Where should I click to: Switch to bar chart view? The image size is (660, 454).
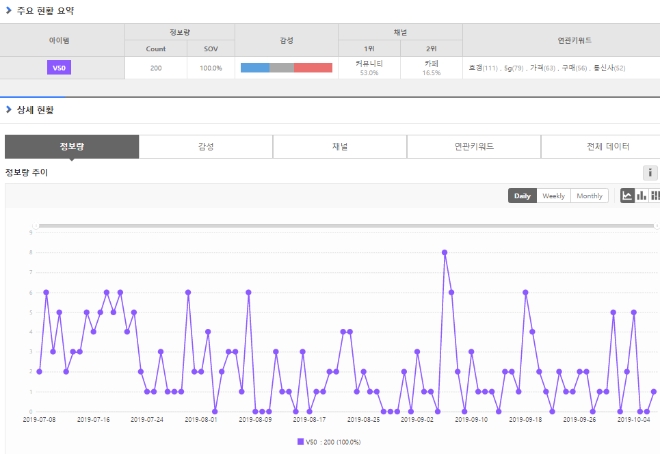point(641,196)
